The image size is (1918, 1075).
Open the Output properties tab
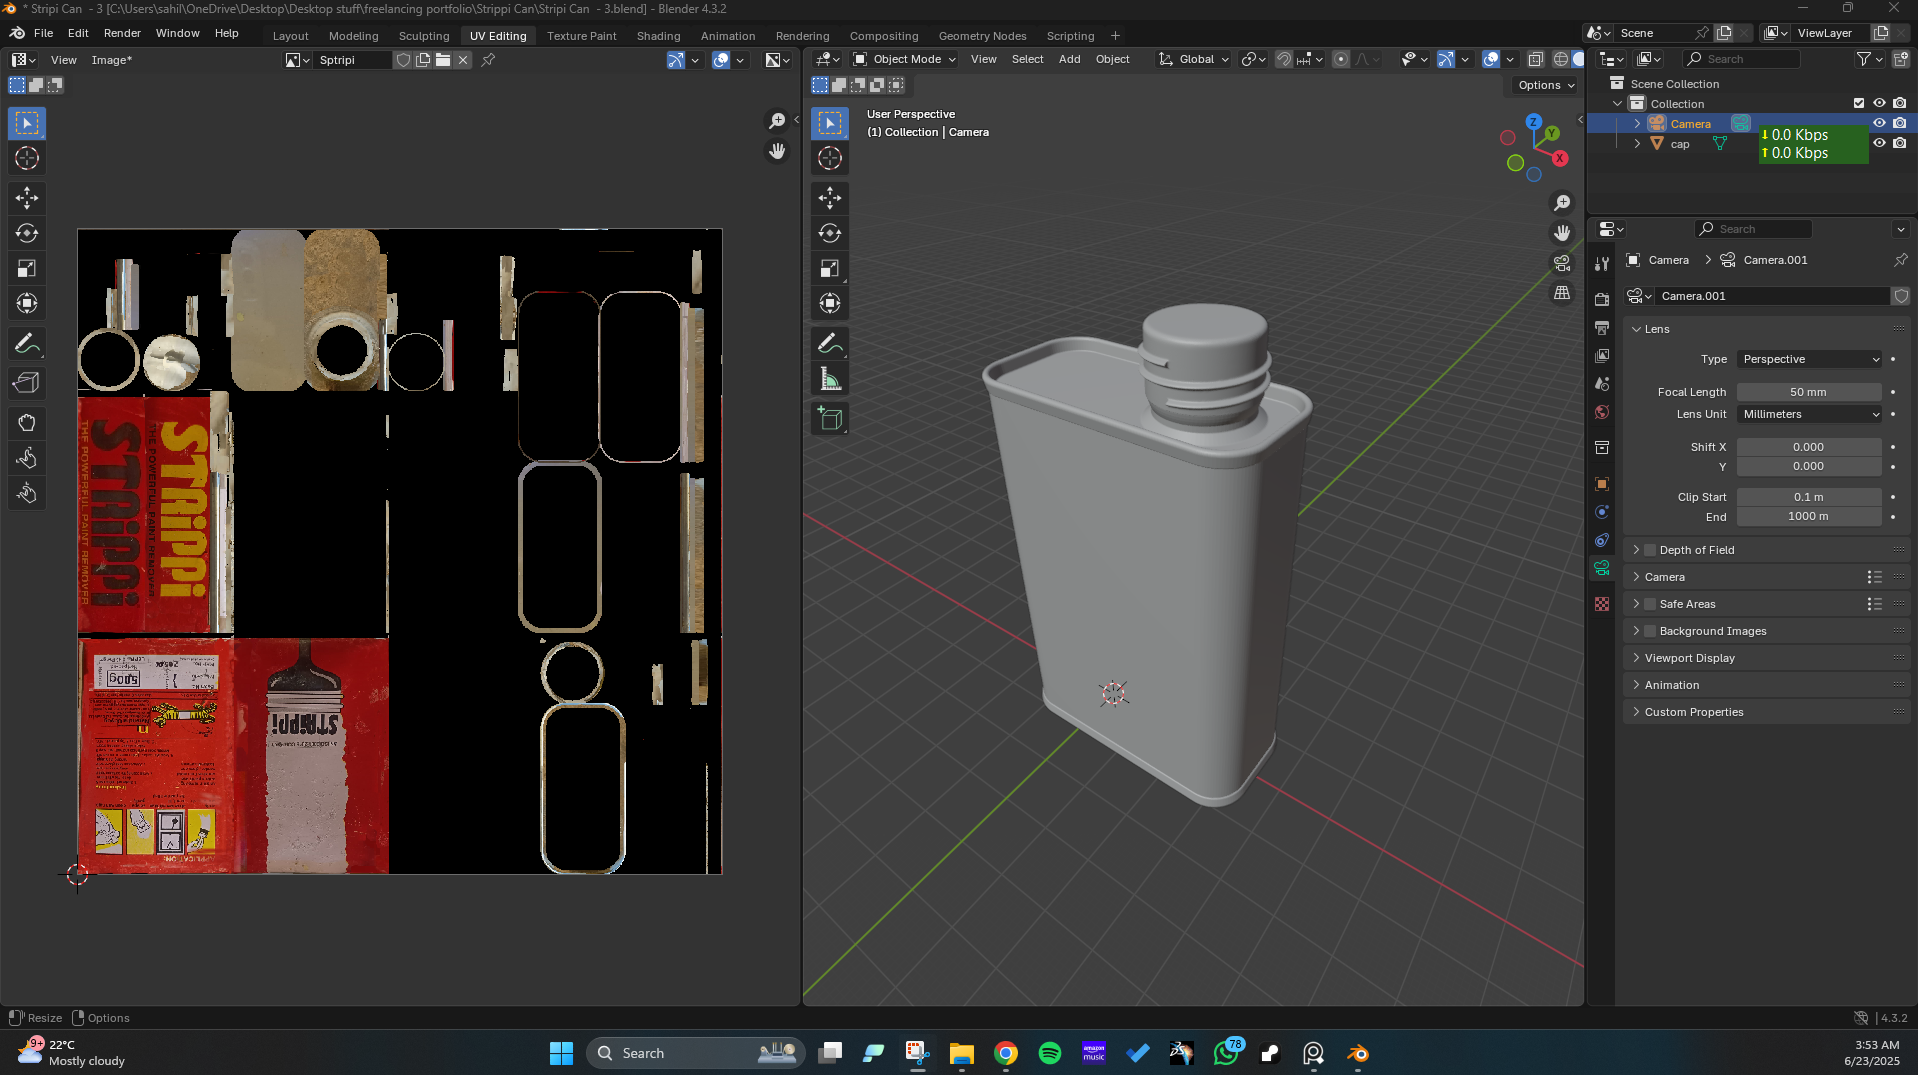1602,327
